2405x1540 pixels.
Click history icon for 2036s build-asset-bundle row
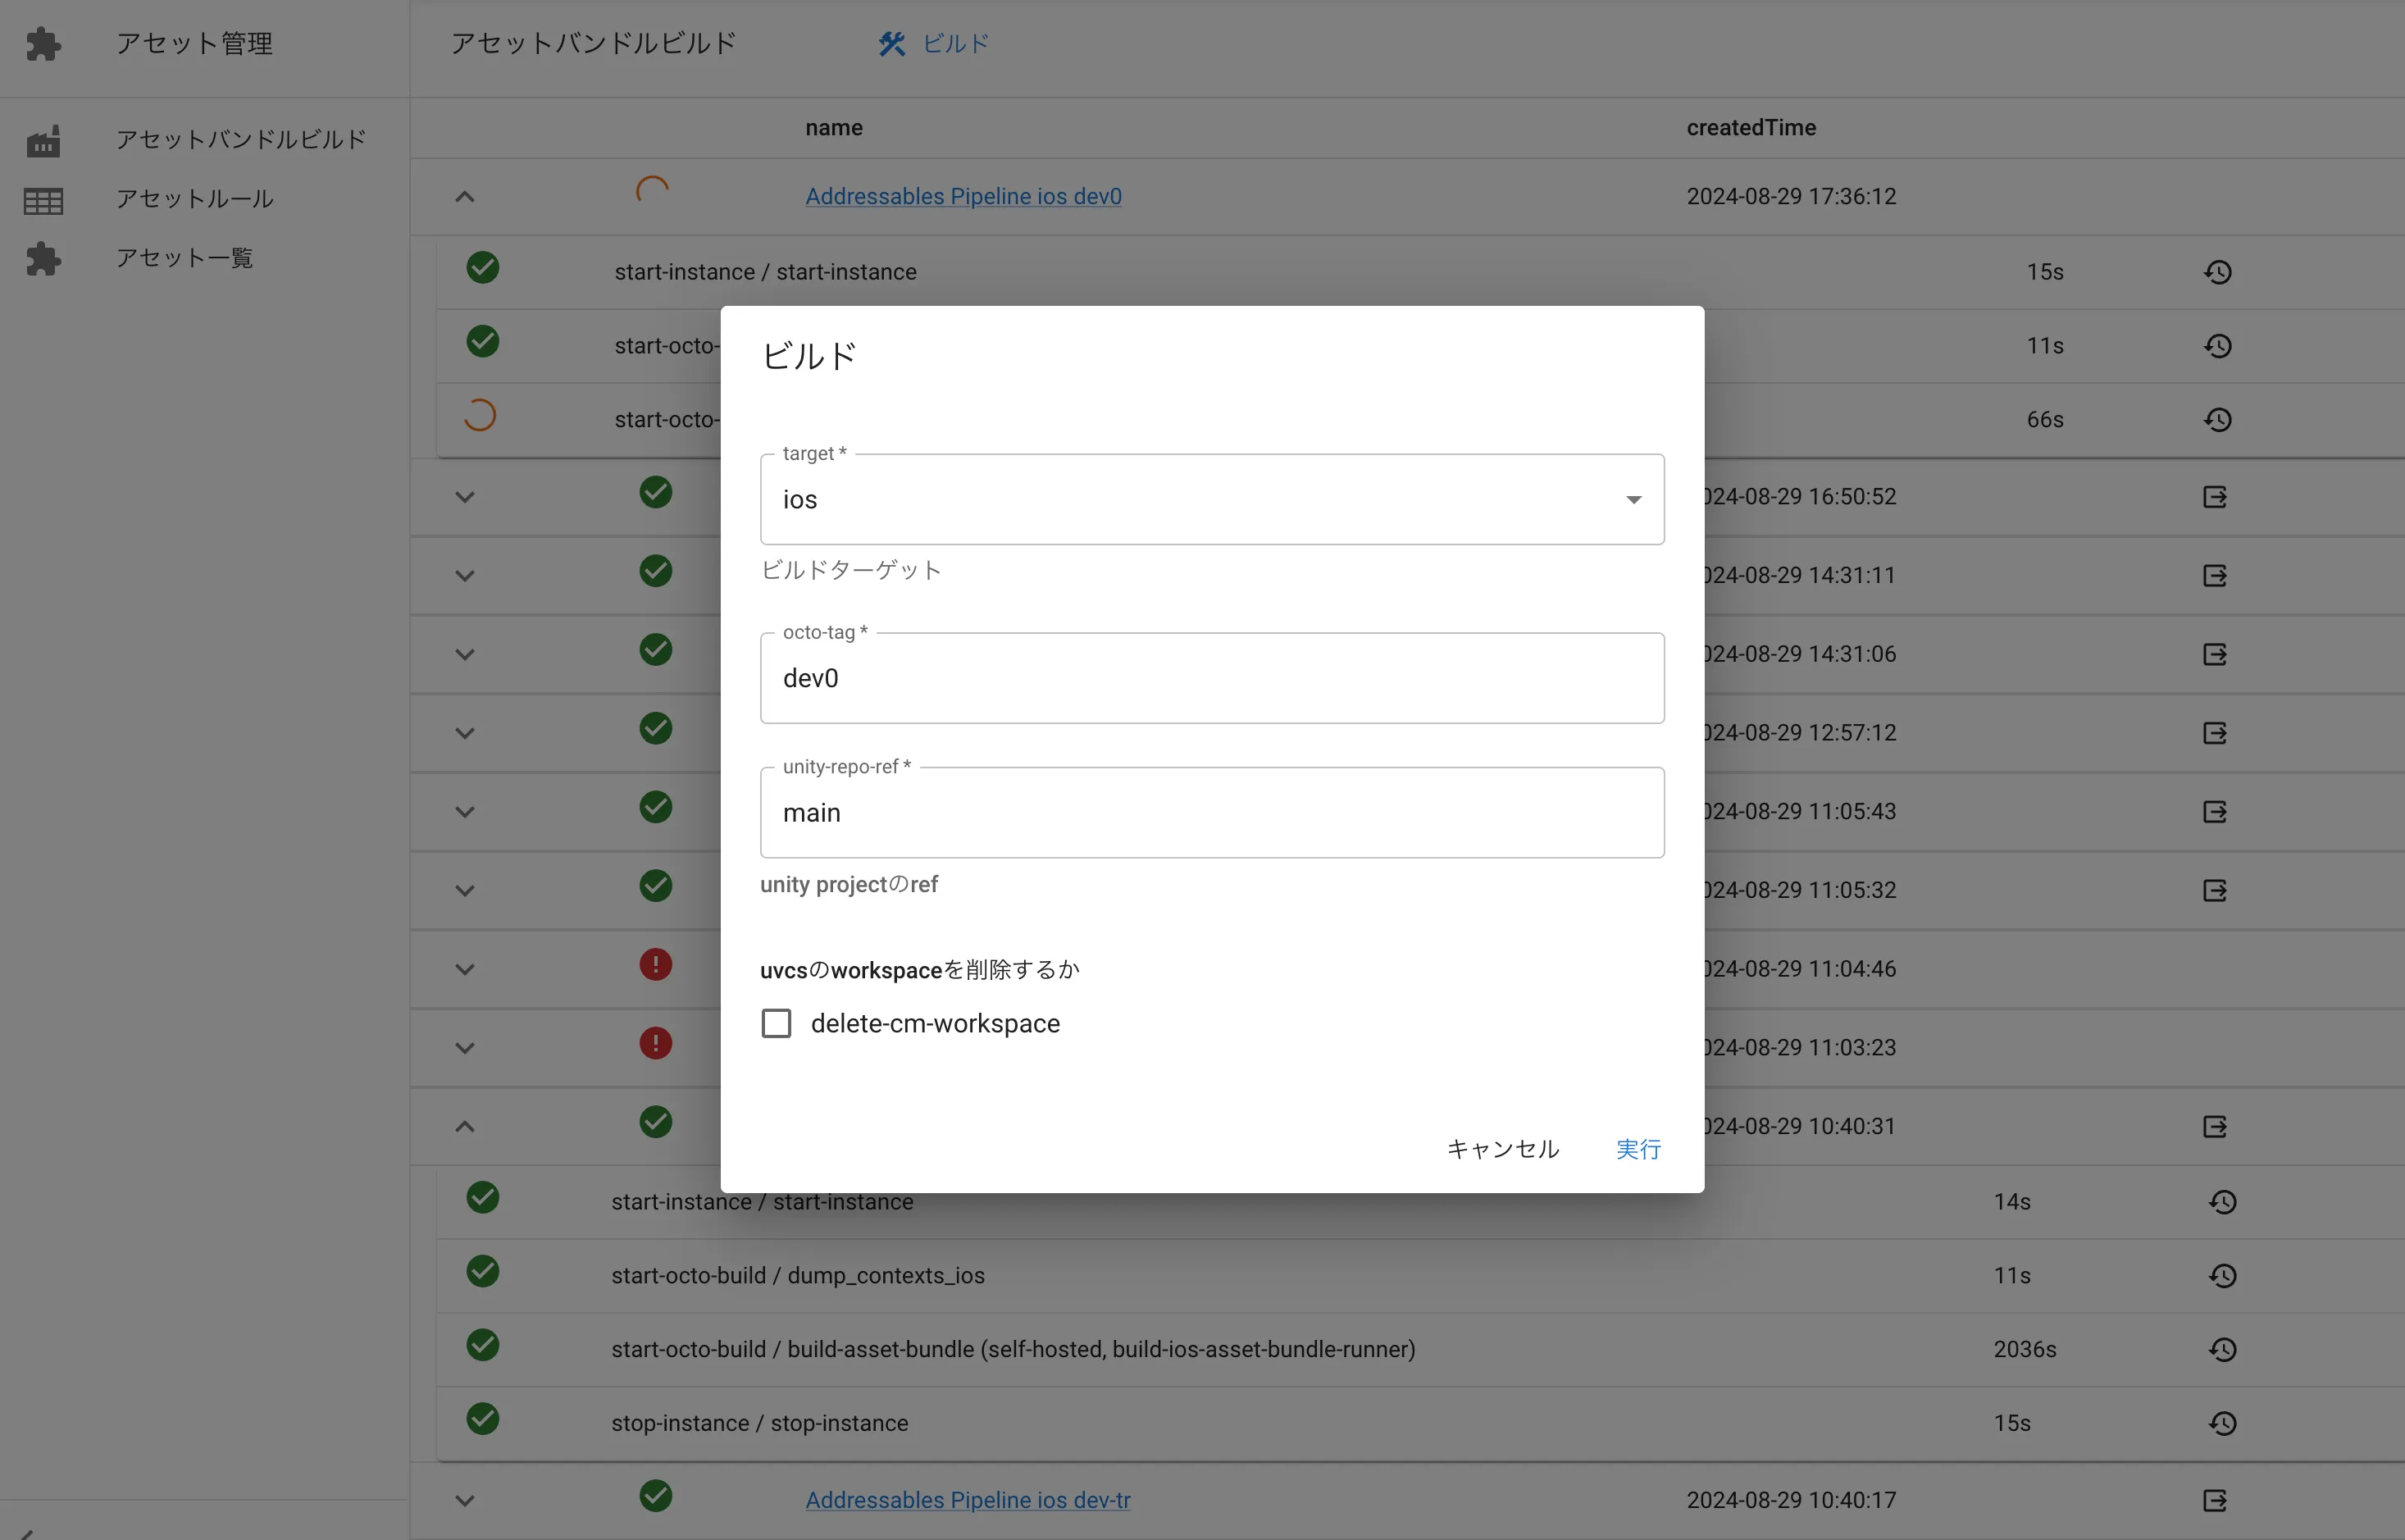(x=2222, y=1350)
